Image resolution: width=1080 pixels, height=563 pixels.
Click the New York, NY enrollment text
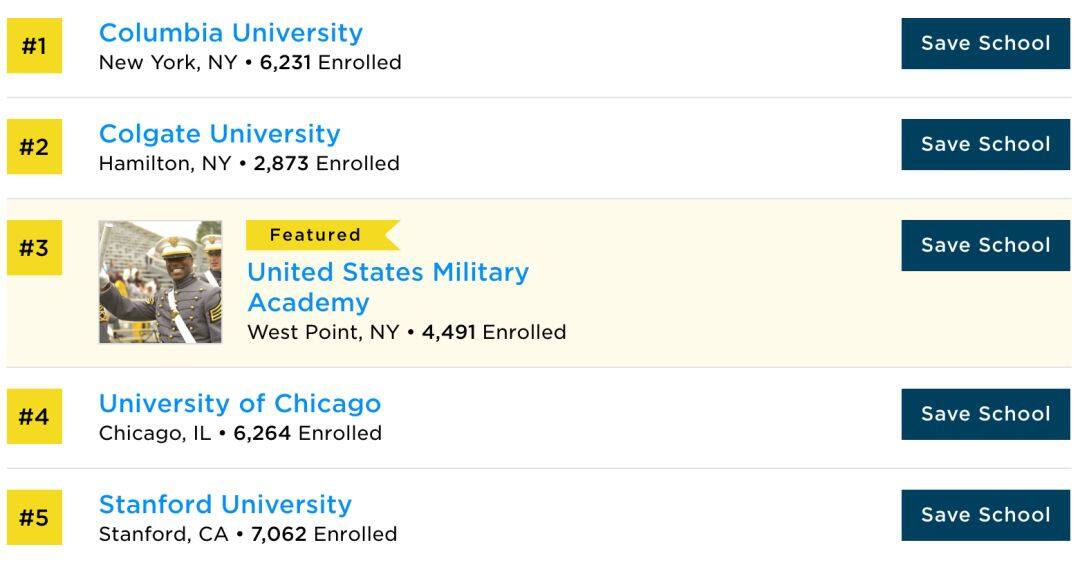[250, 63]
